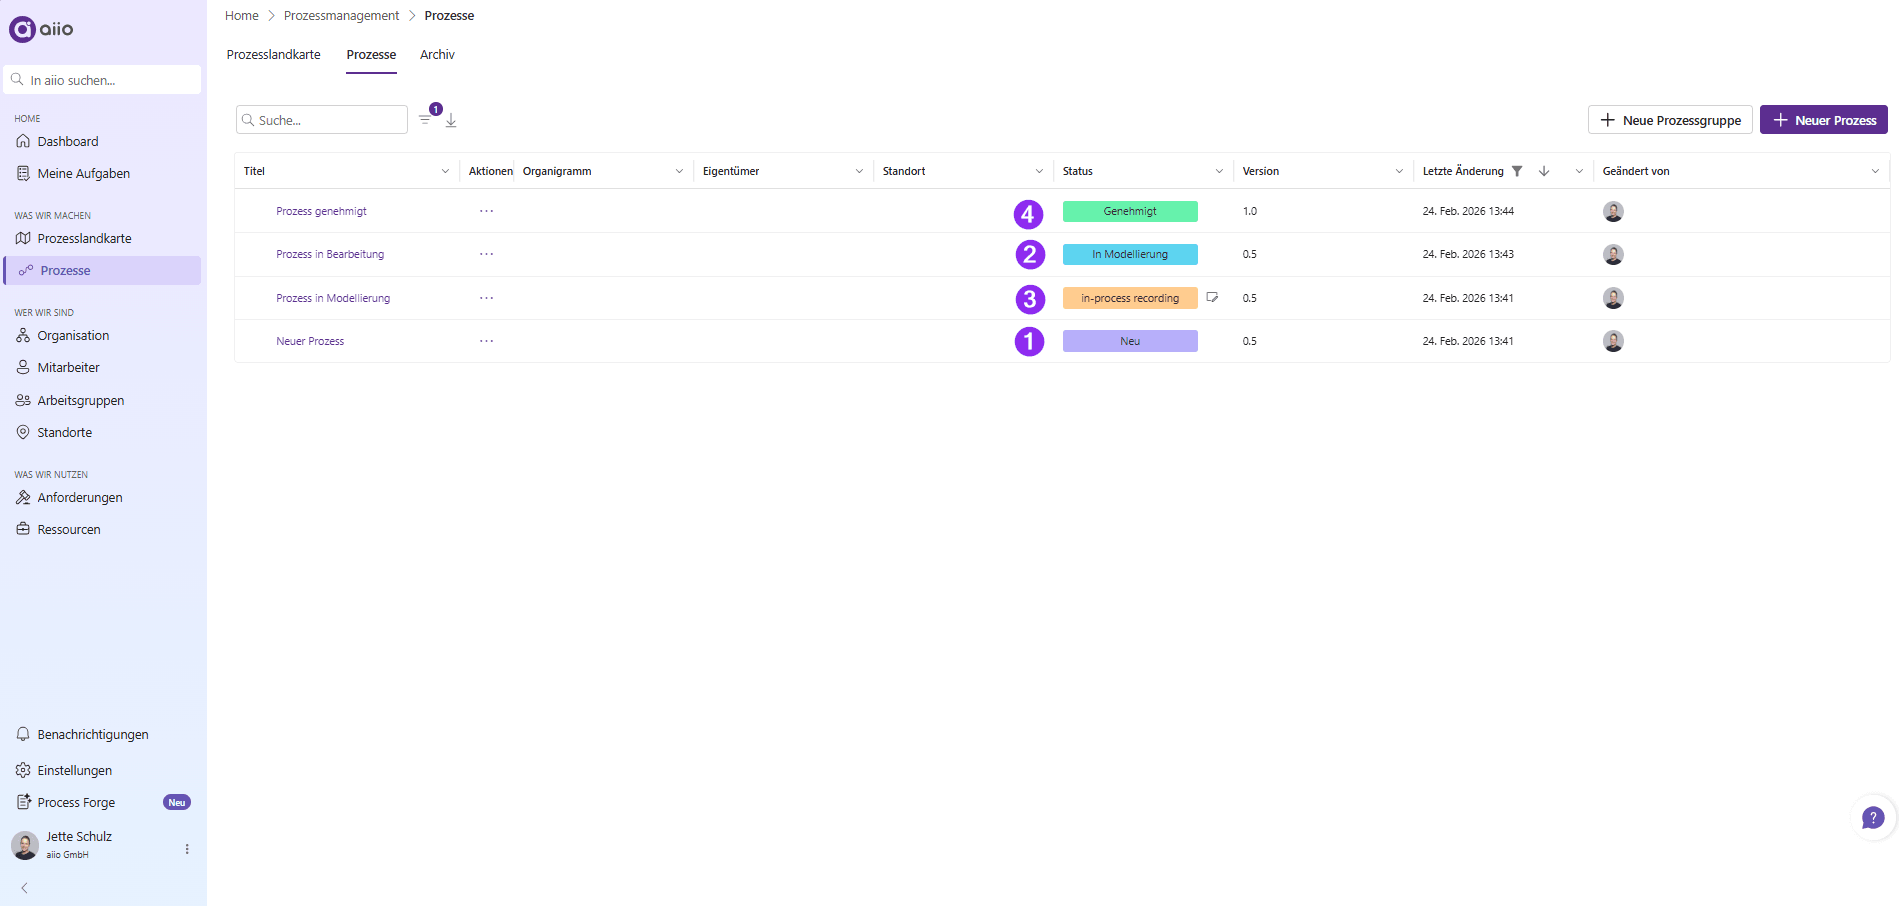Open the filter options icon with badge
Screen dimensions: 1899x906
click(x=426, y=119)
